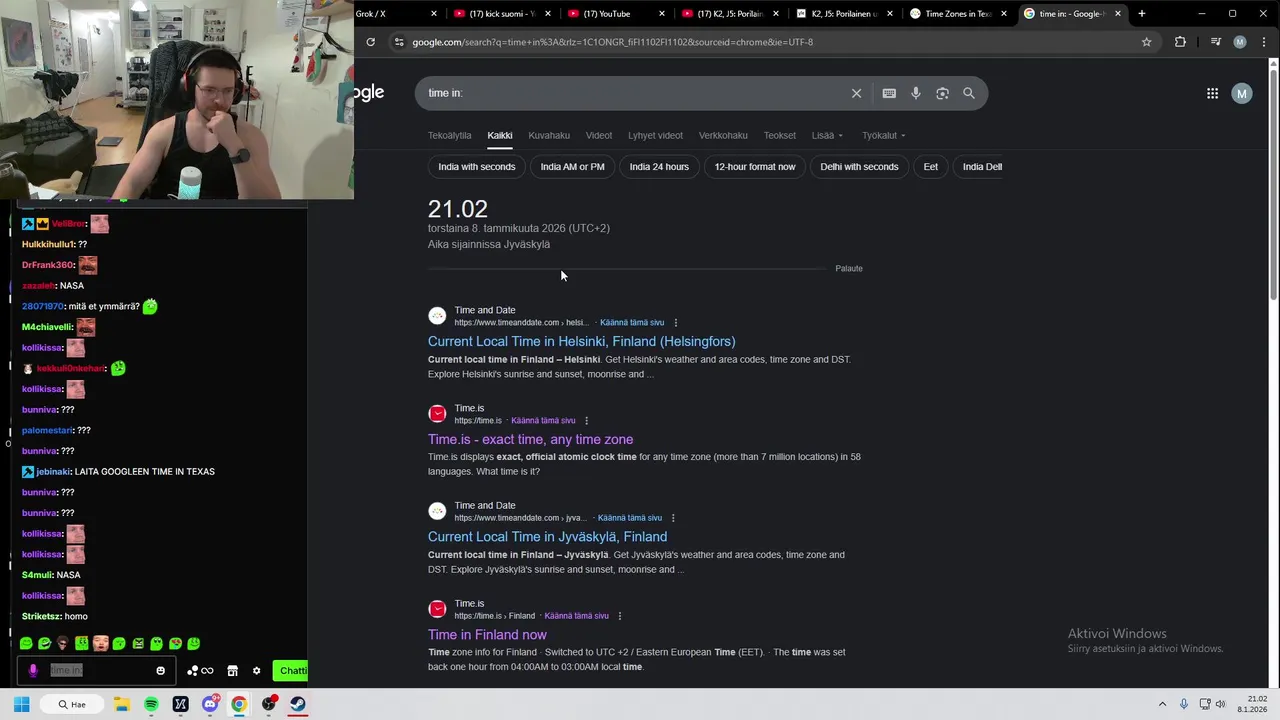This screenshot has height=720, width=1280.
Task: Open the Google apps grid
Action: click(1212, 93)
